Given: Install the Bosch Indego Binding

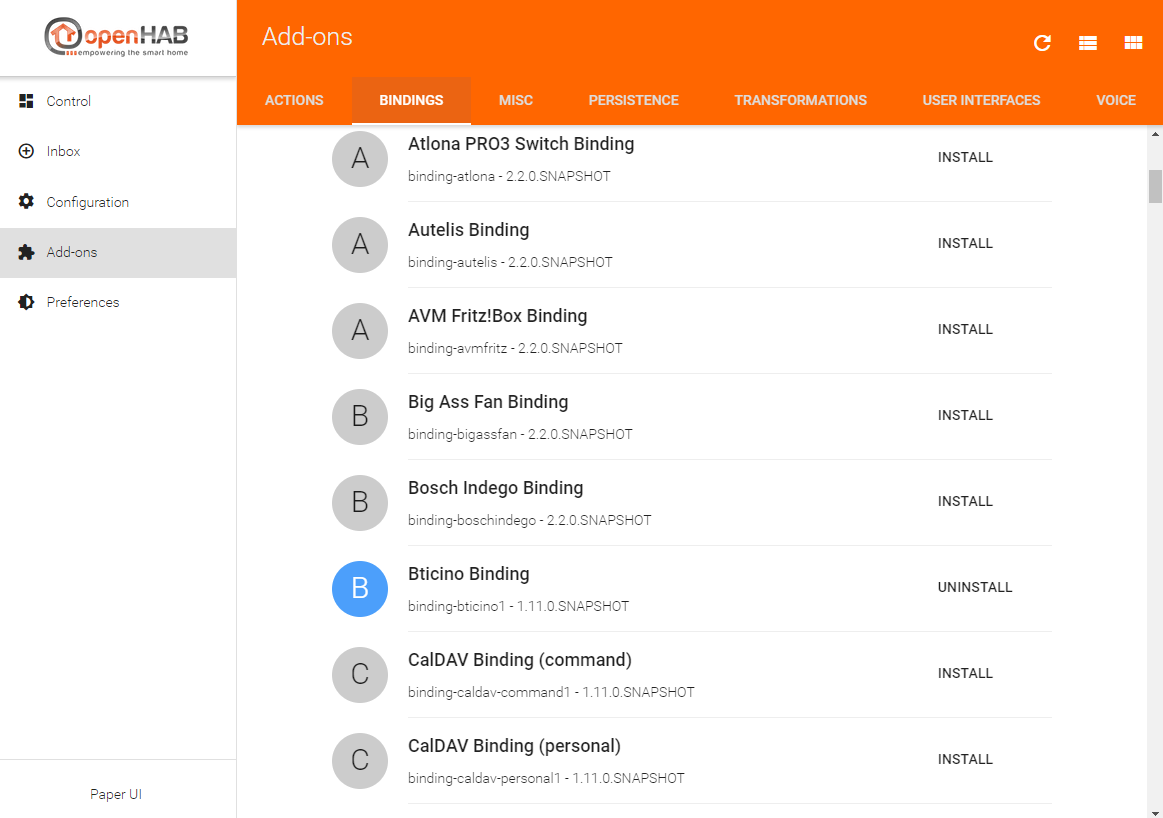Looking at the screenshot, I should (x=965, y=501).
